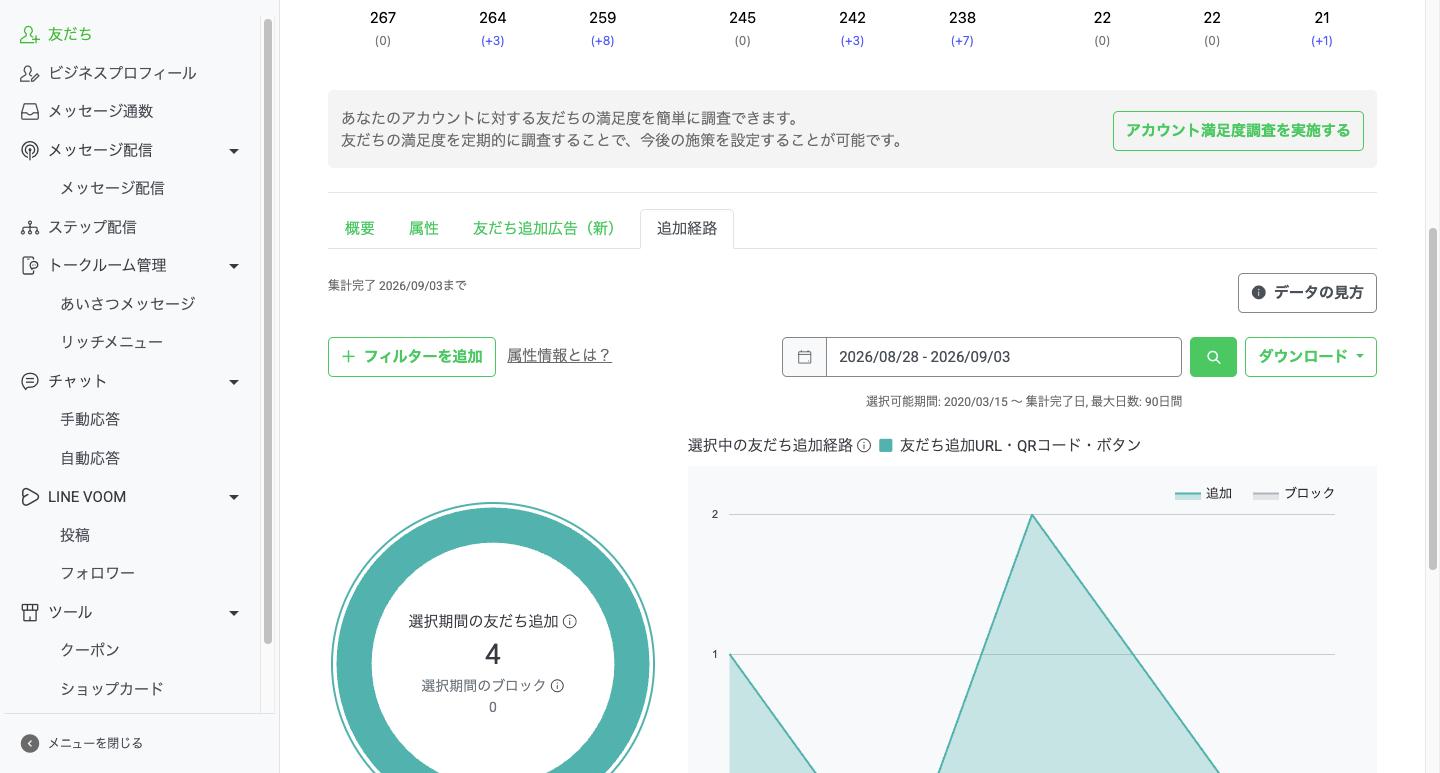Click the メッセージ通数 inbox icon
Viewport: 1440px width, 773px height.
point(30,111)
